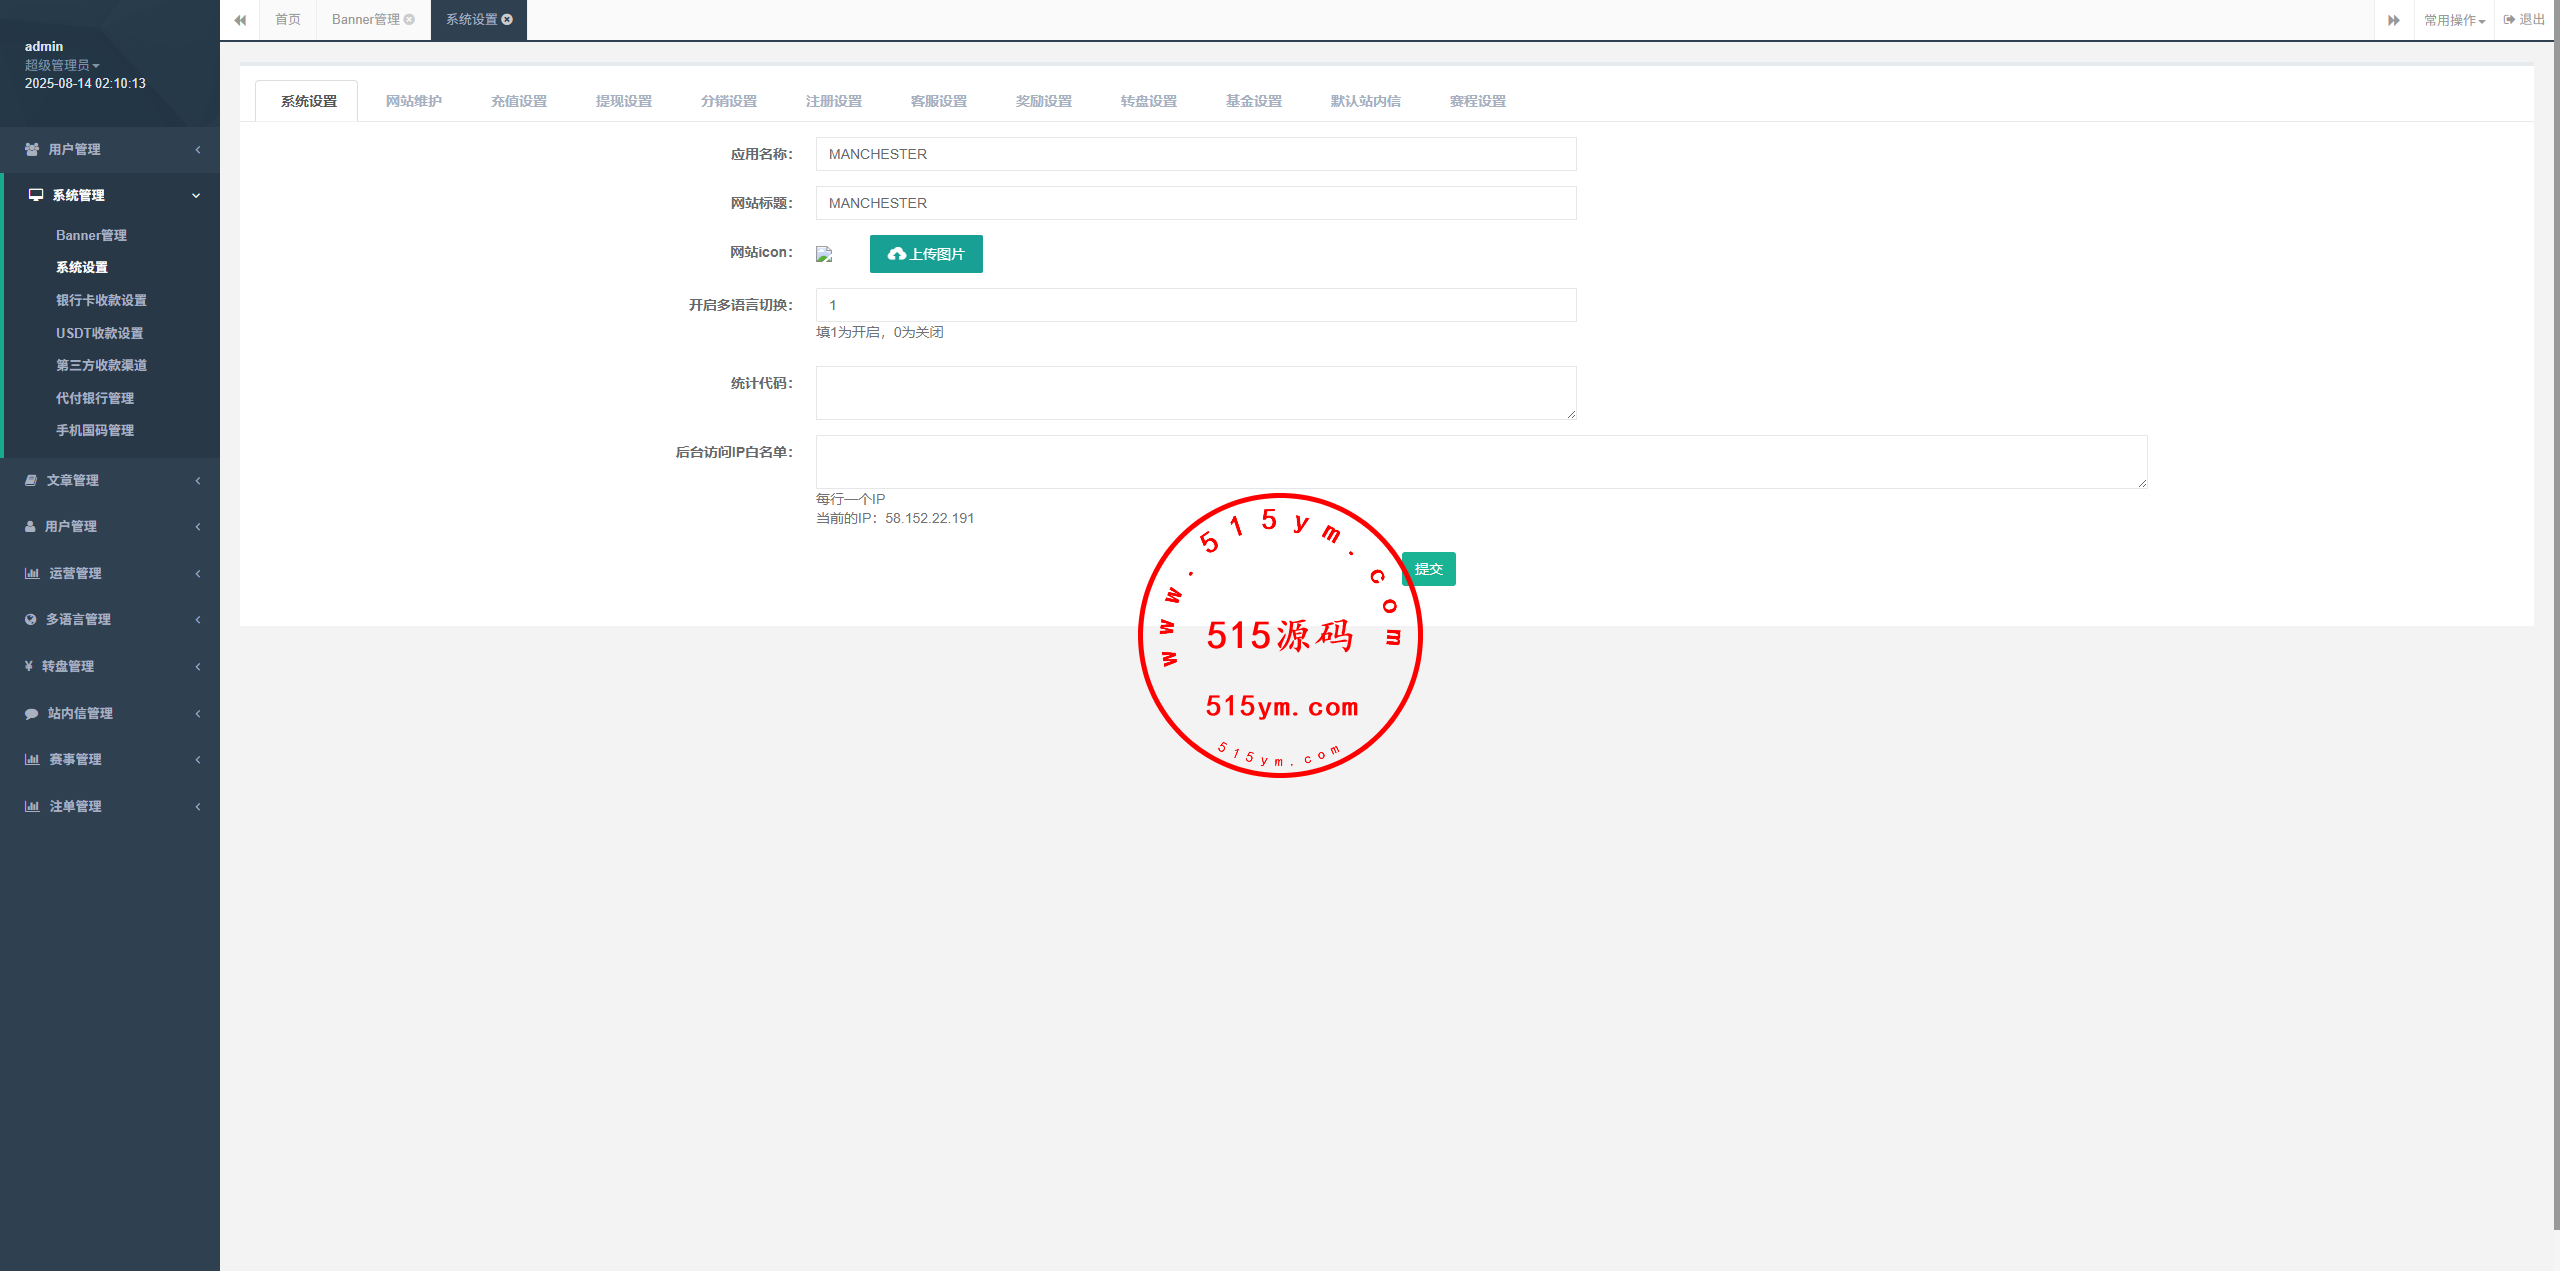This screenshot has width=2560, height=1271.
Task: Open the 常用操作 dropdown
Action: point(2454,20)
